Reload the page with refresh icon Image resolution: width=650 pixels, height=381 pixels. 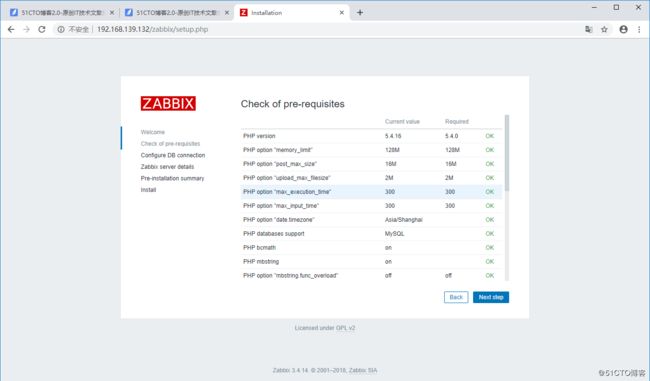click(42, 29)
